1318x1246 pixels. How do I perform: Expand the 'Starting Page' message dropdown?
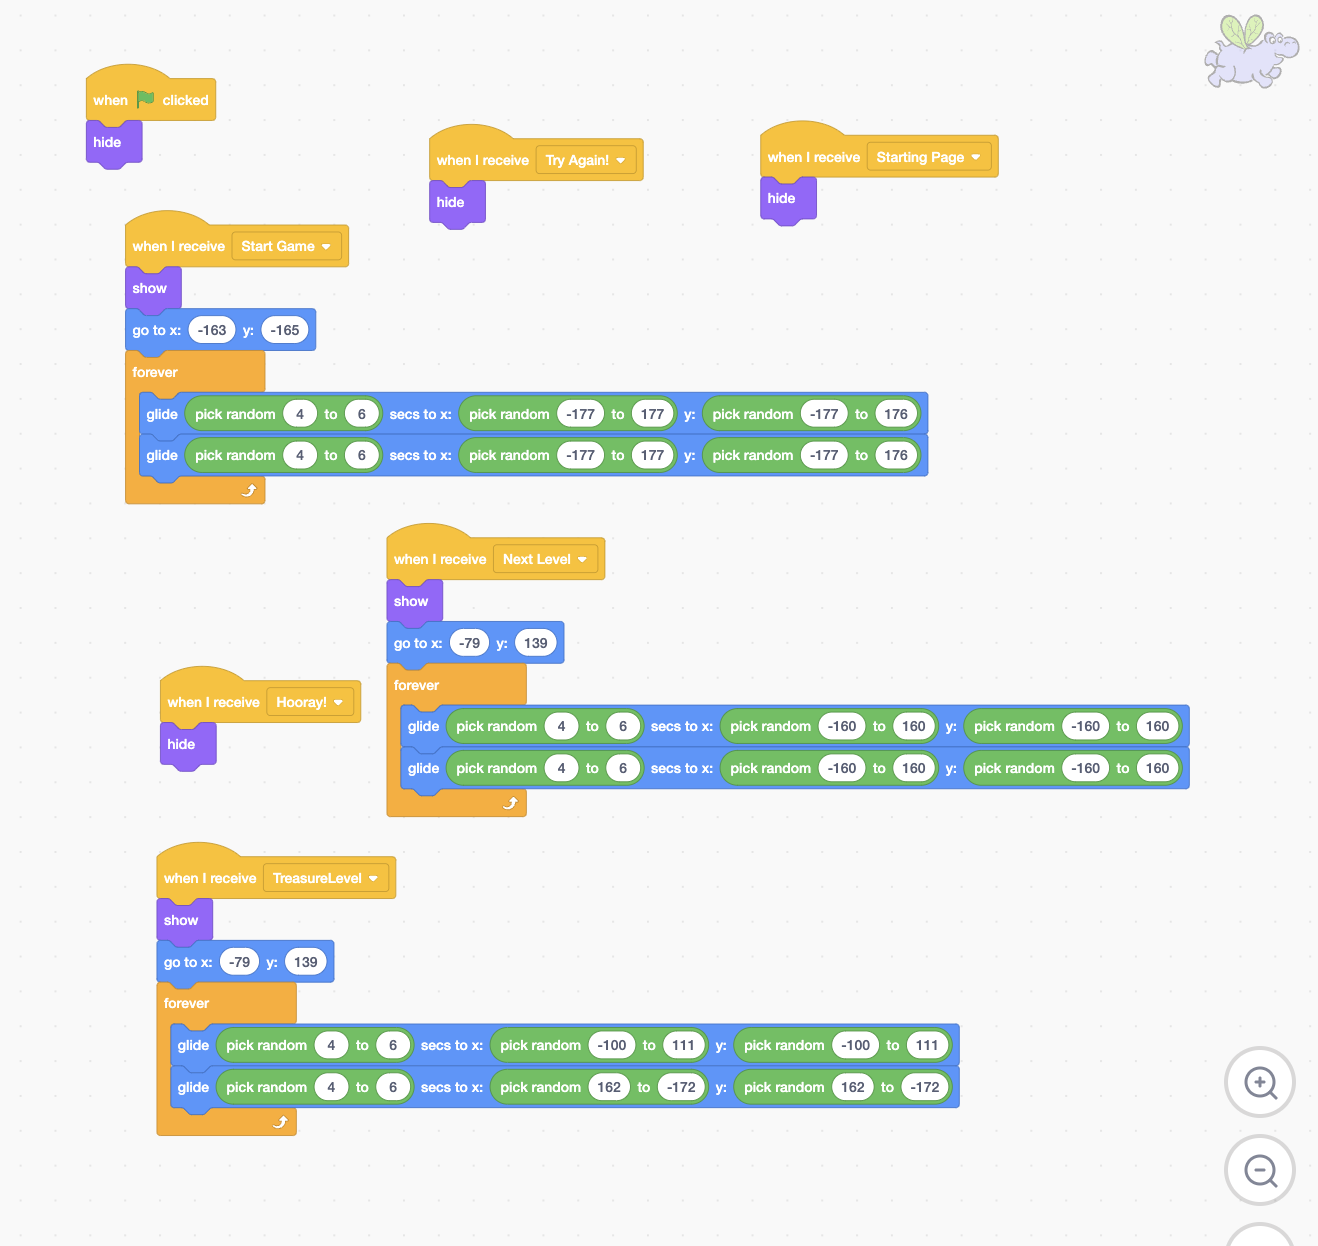975,157
